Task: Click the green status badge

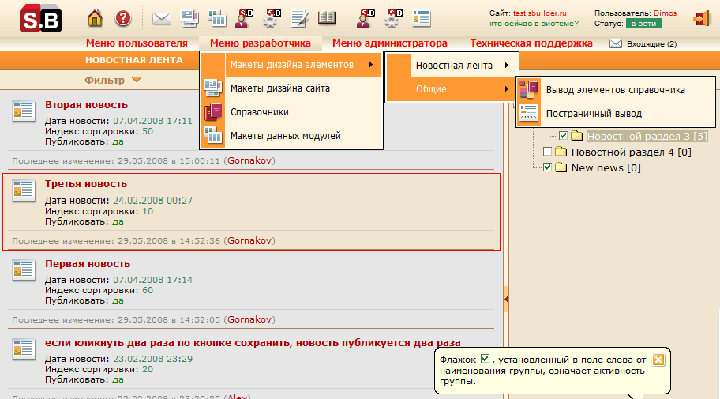Action: pos(644,23)
